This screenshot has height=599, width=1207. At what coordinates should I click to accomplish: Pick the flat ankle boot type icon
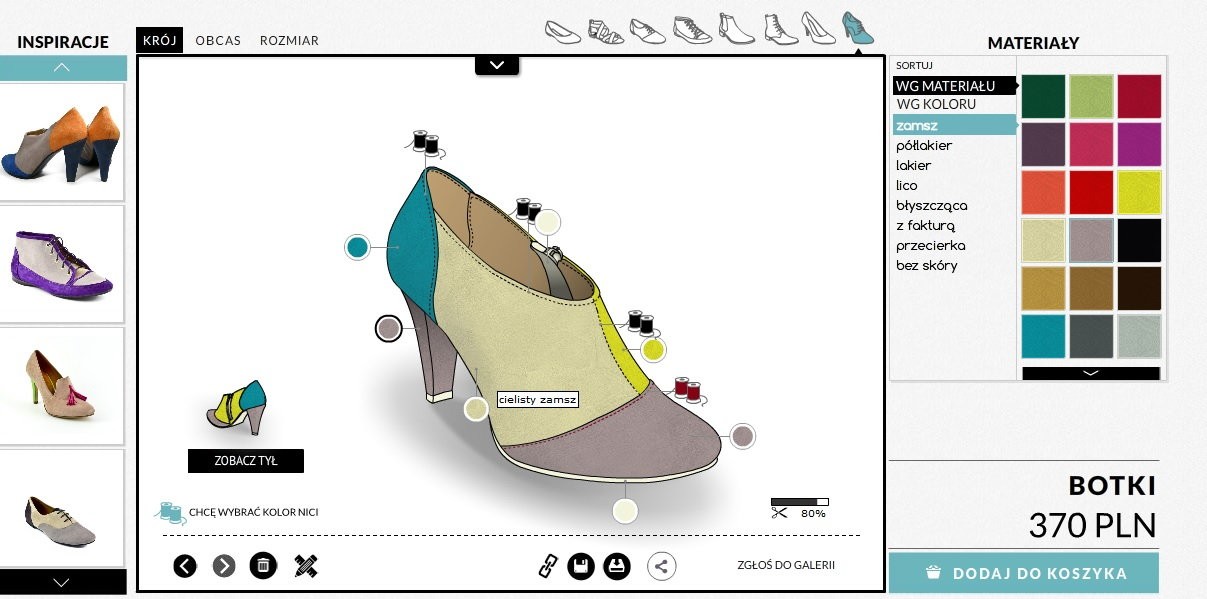coord(736,28)
